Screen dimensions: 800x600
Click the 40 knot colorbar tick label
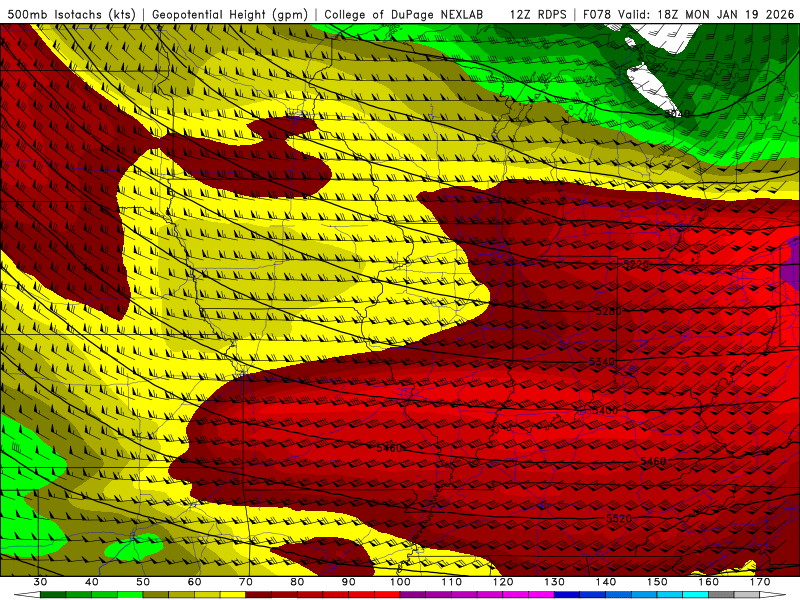(92, 582)
